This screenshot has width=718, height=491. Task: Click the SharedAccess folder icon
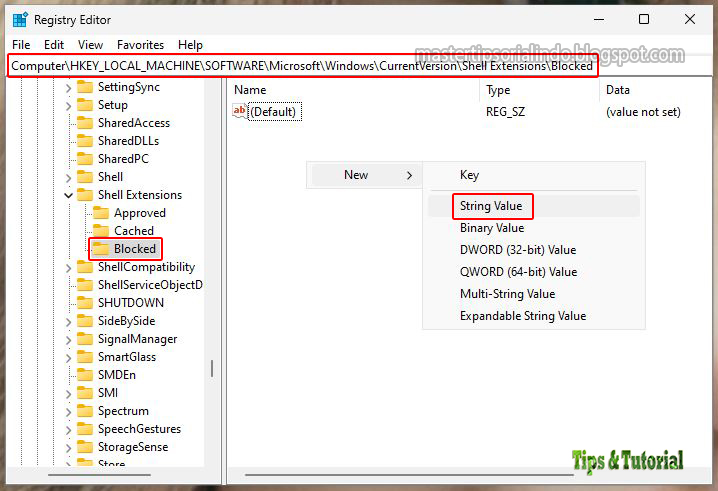tap(85, 123)
